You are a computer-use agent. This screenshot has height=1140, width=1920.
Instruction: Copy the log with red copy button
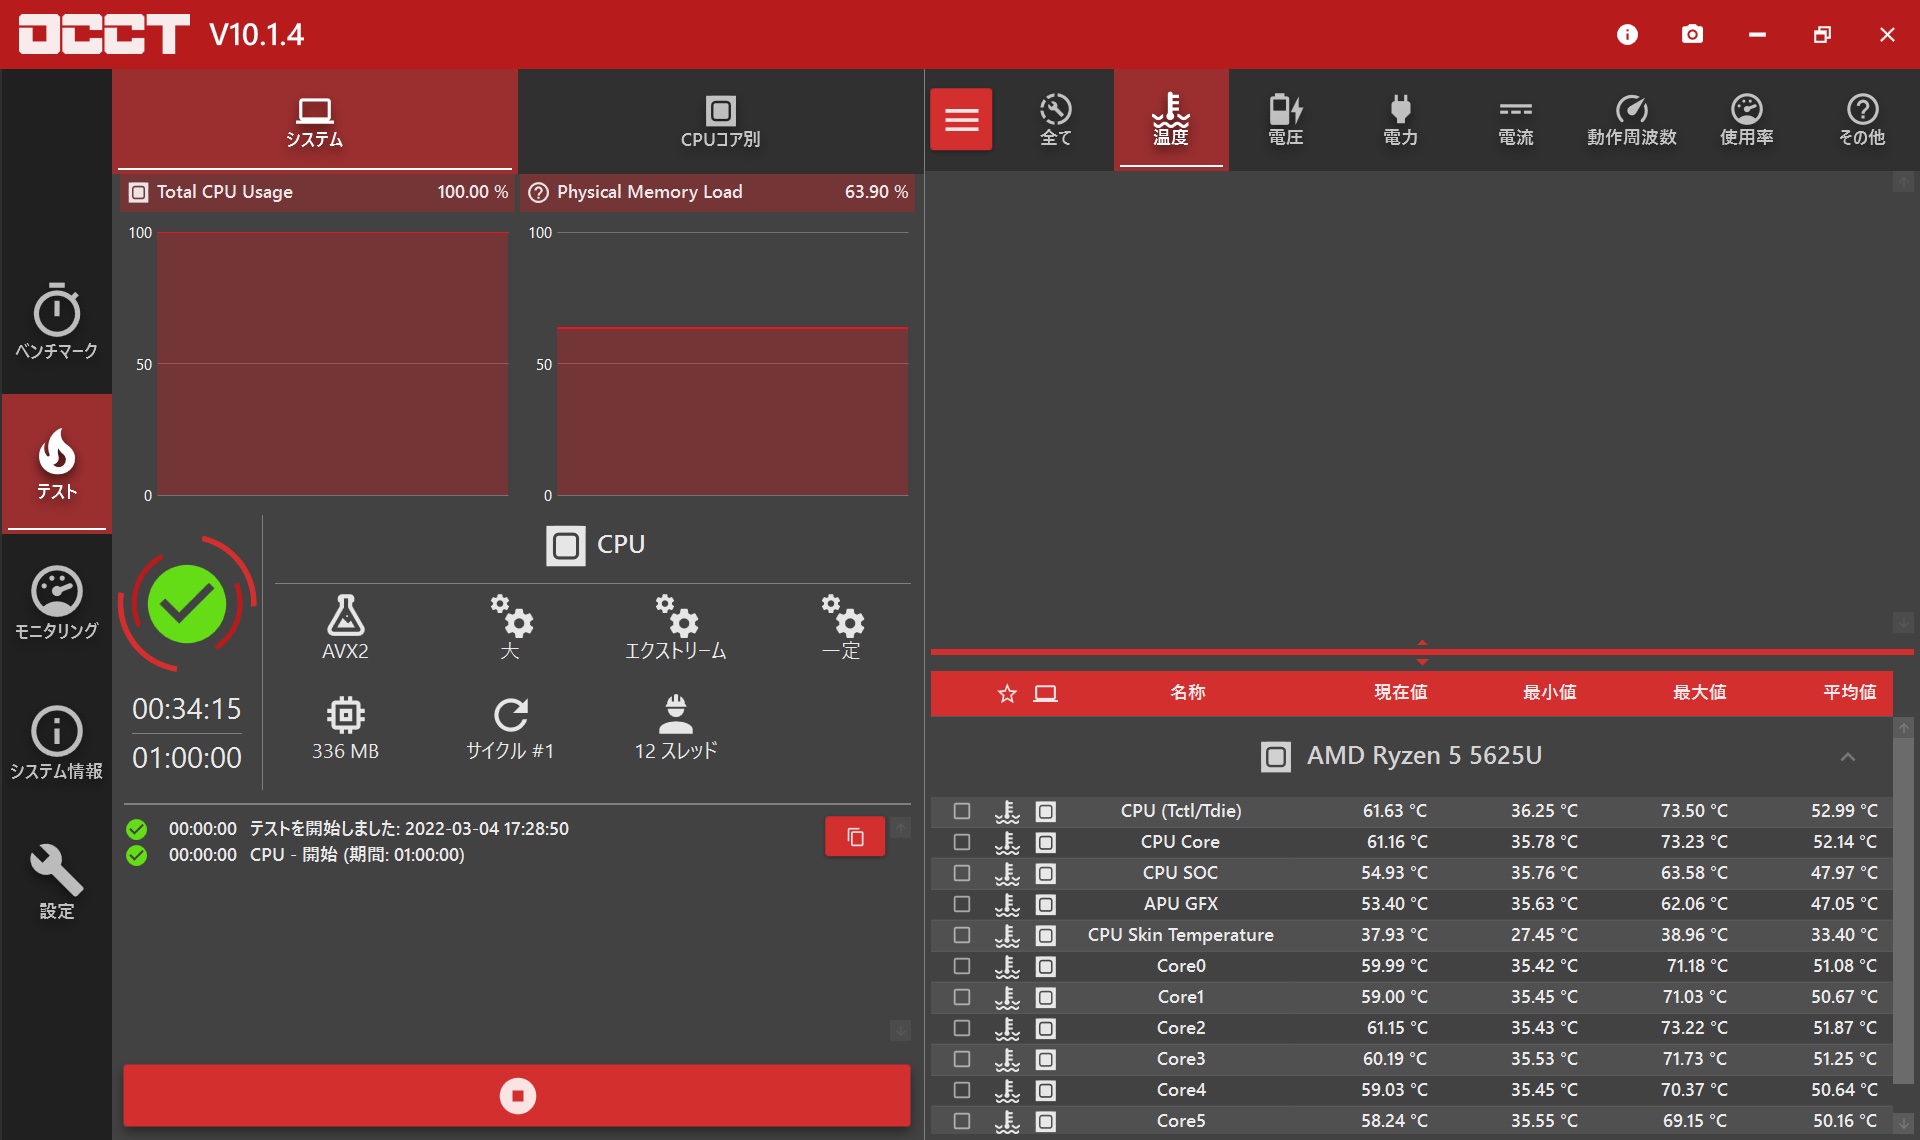tap(855, 837)
